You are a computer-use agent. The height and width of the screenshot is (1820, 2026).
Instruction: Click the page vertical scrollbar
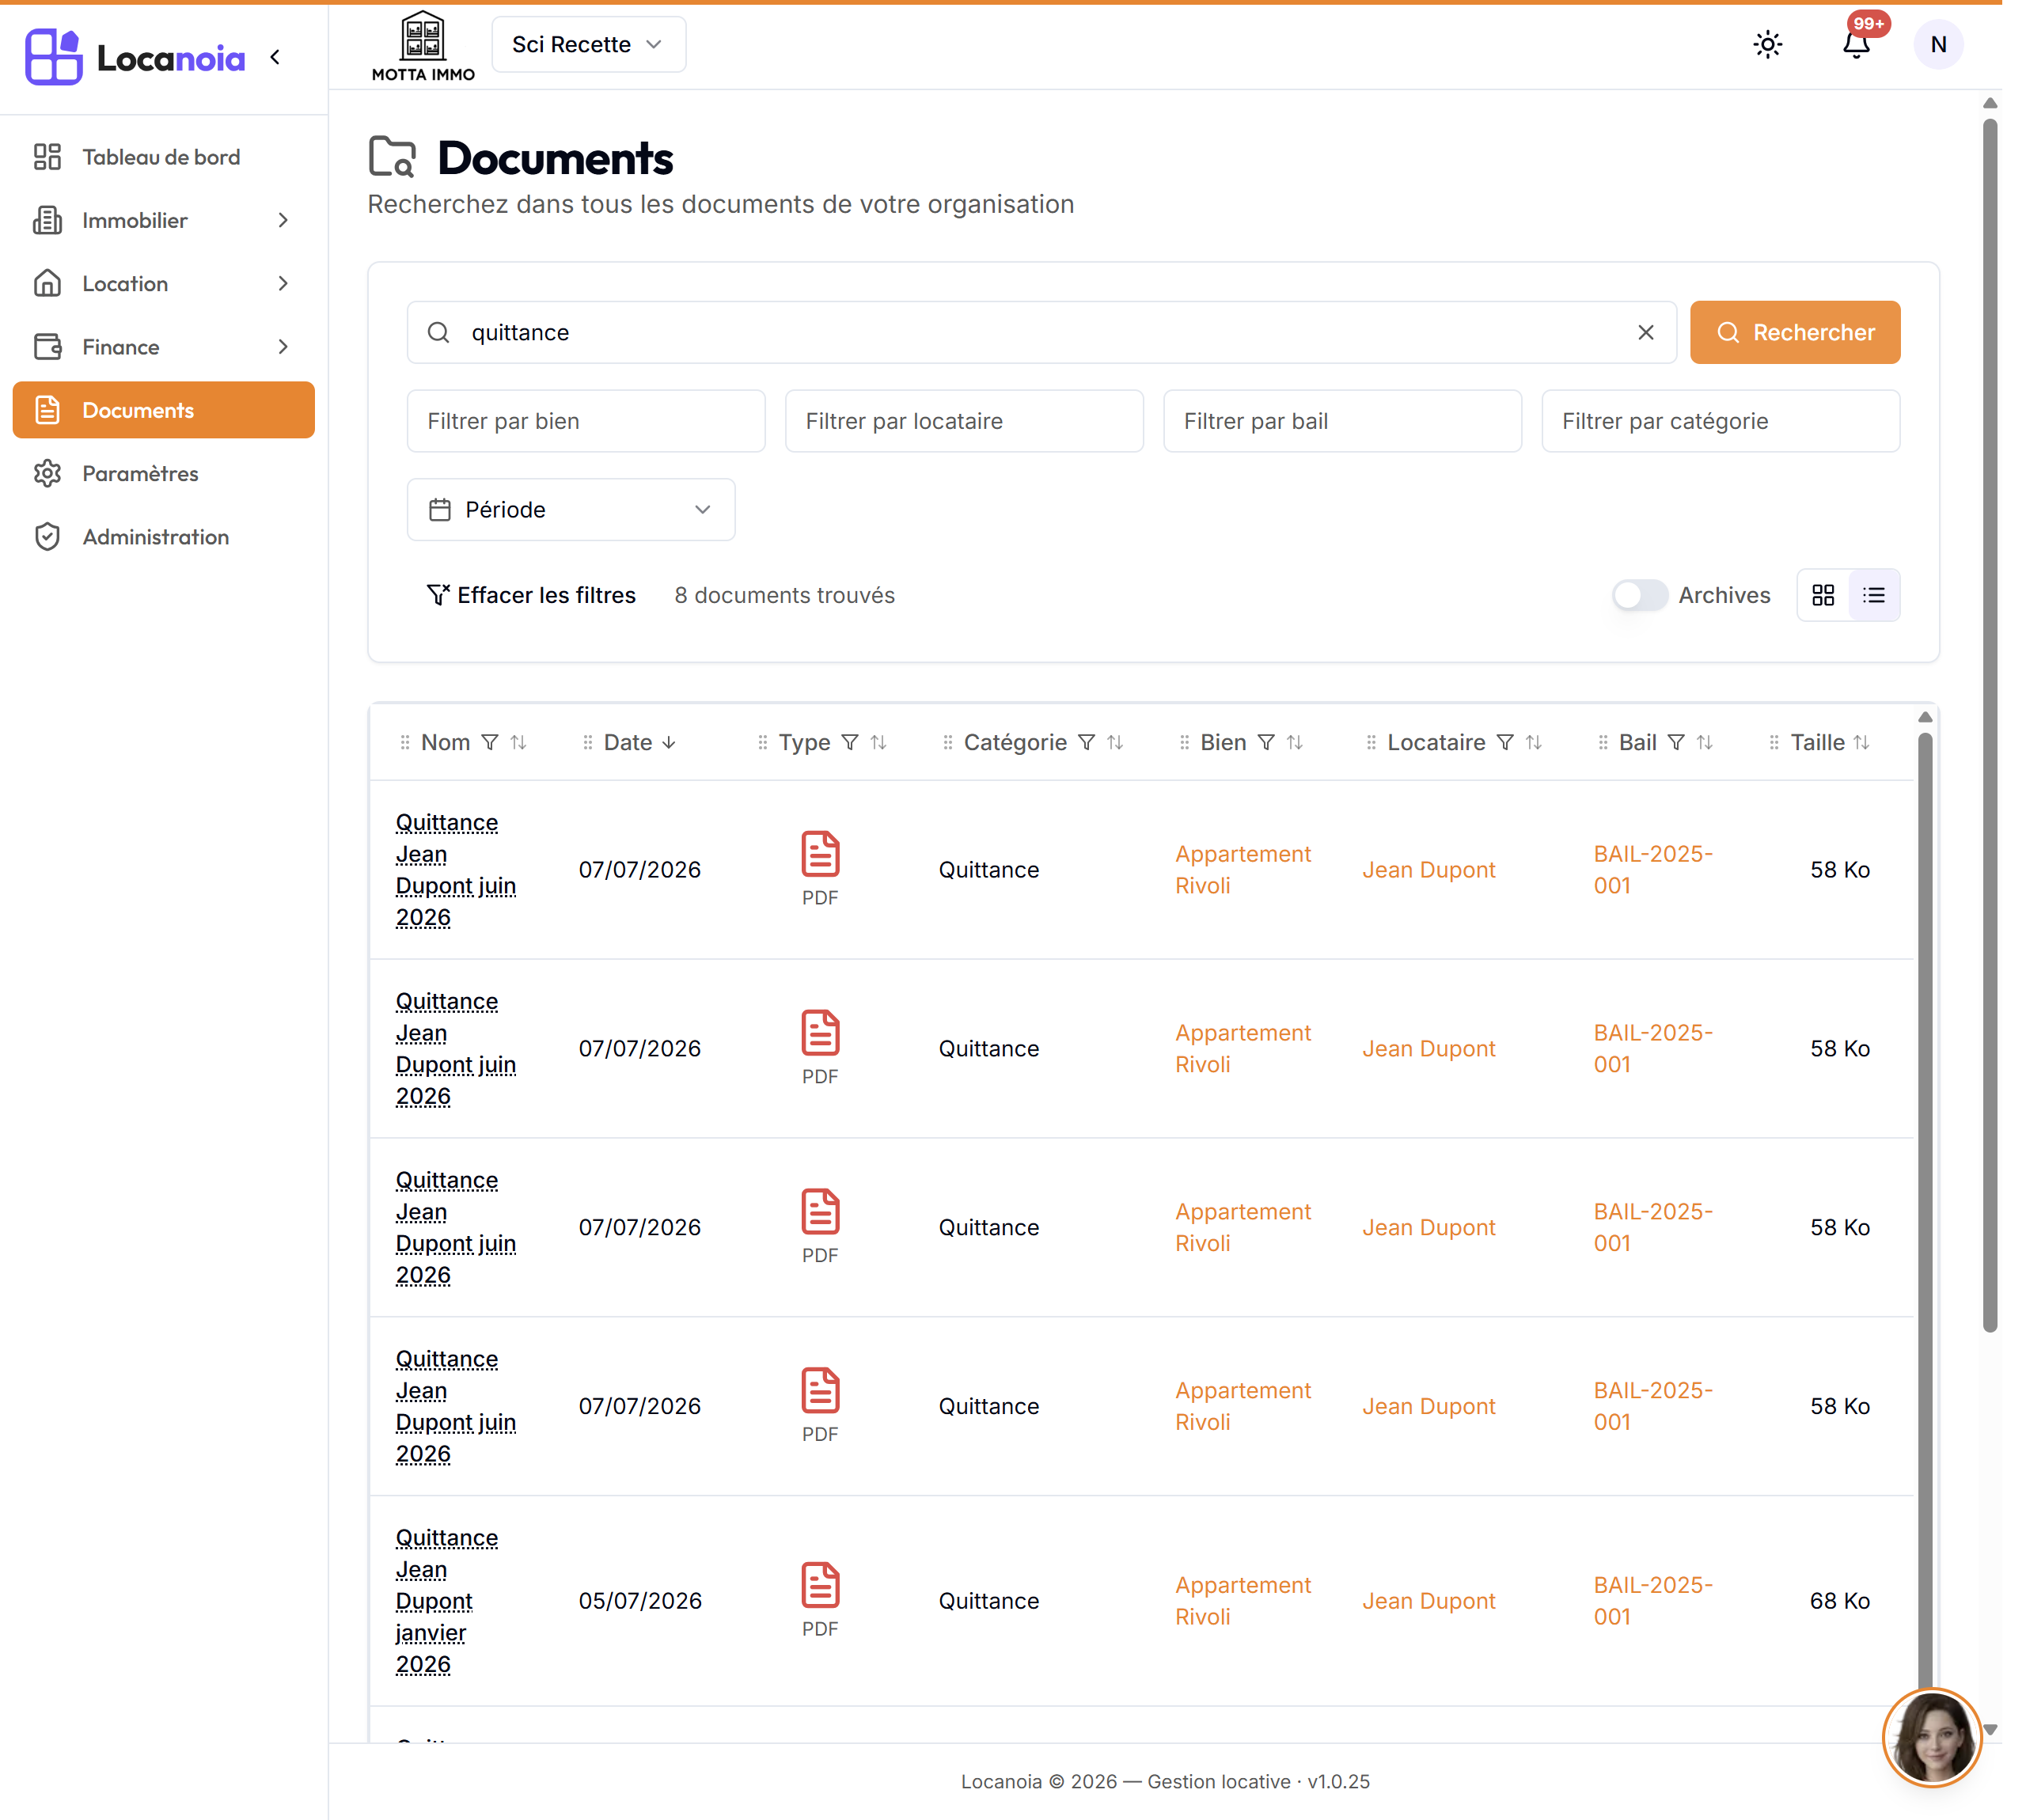pyautogui.click(x=1990, y=726)
